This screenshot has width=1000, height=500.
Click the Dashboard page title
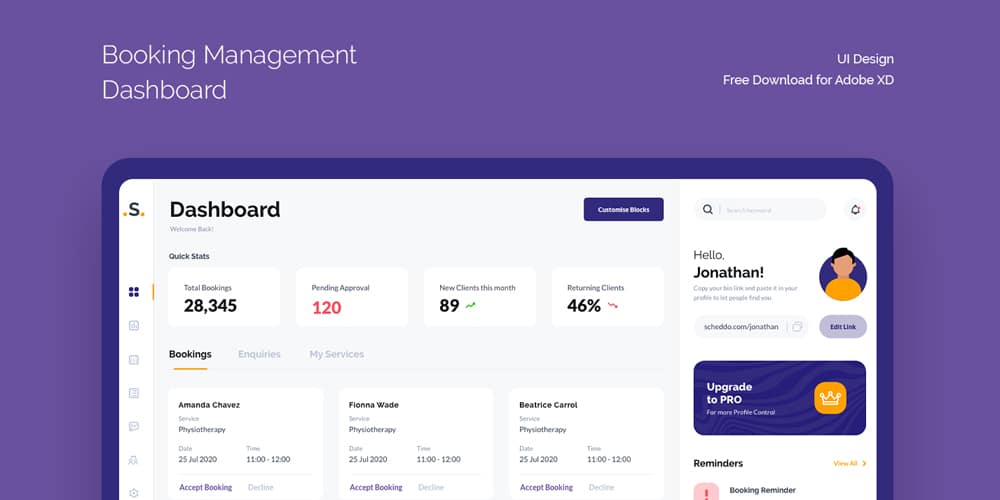click(225, 209)
